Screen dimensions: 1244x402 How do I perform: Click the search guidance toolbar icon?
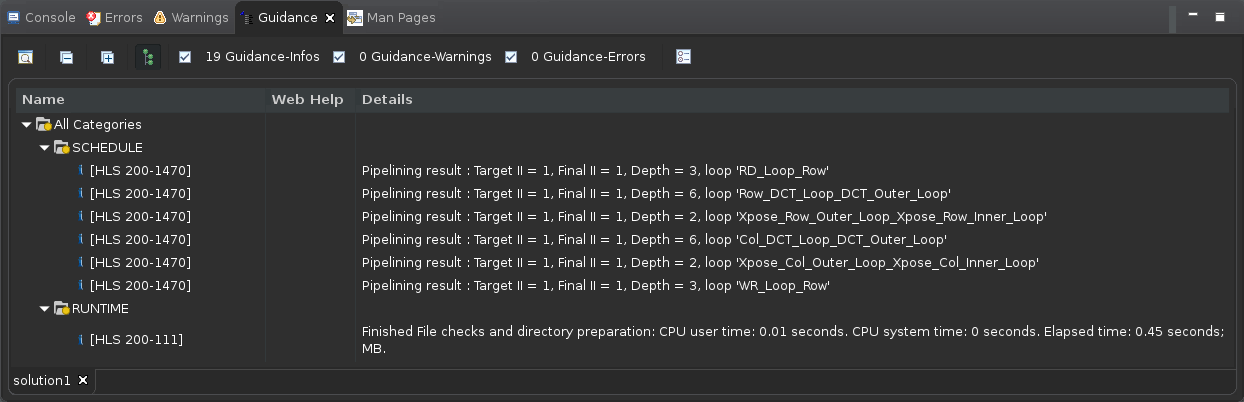(x=25, y=57)
